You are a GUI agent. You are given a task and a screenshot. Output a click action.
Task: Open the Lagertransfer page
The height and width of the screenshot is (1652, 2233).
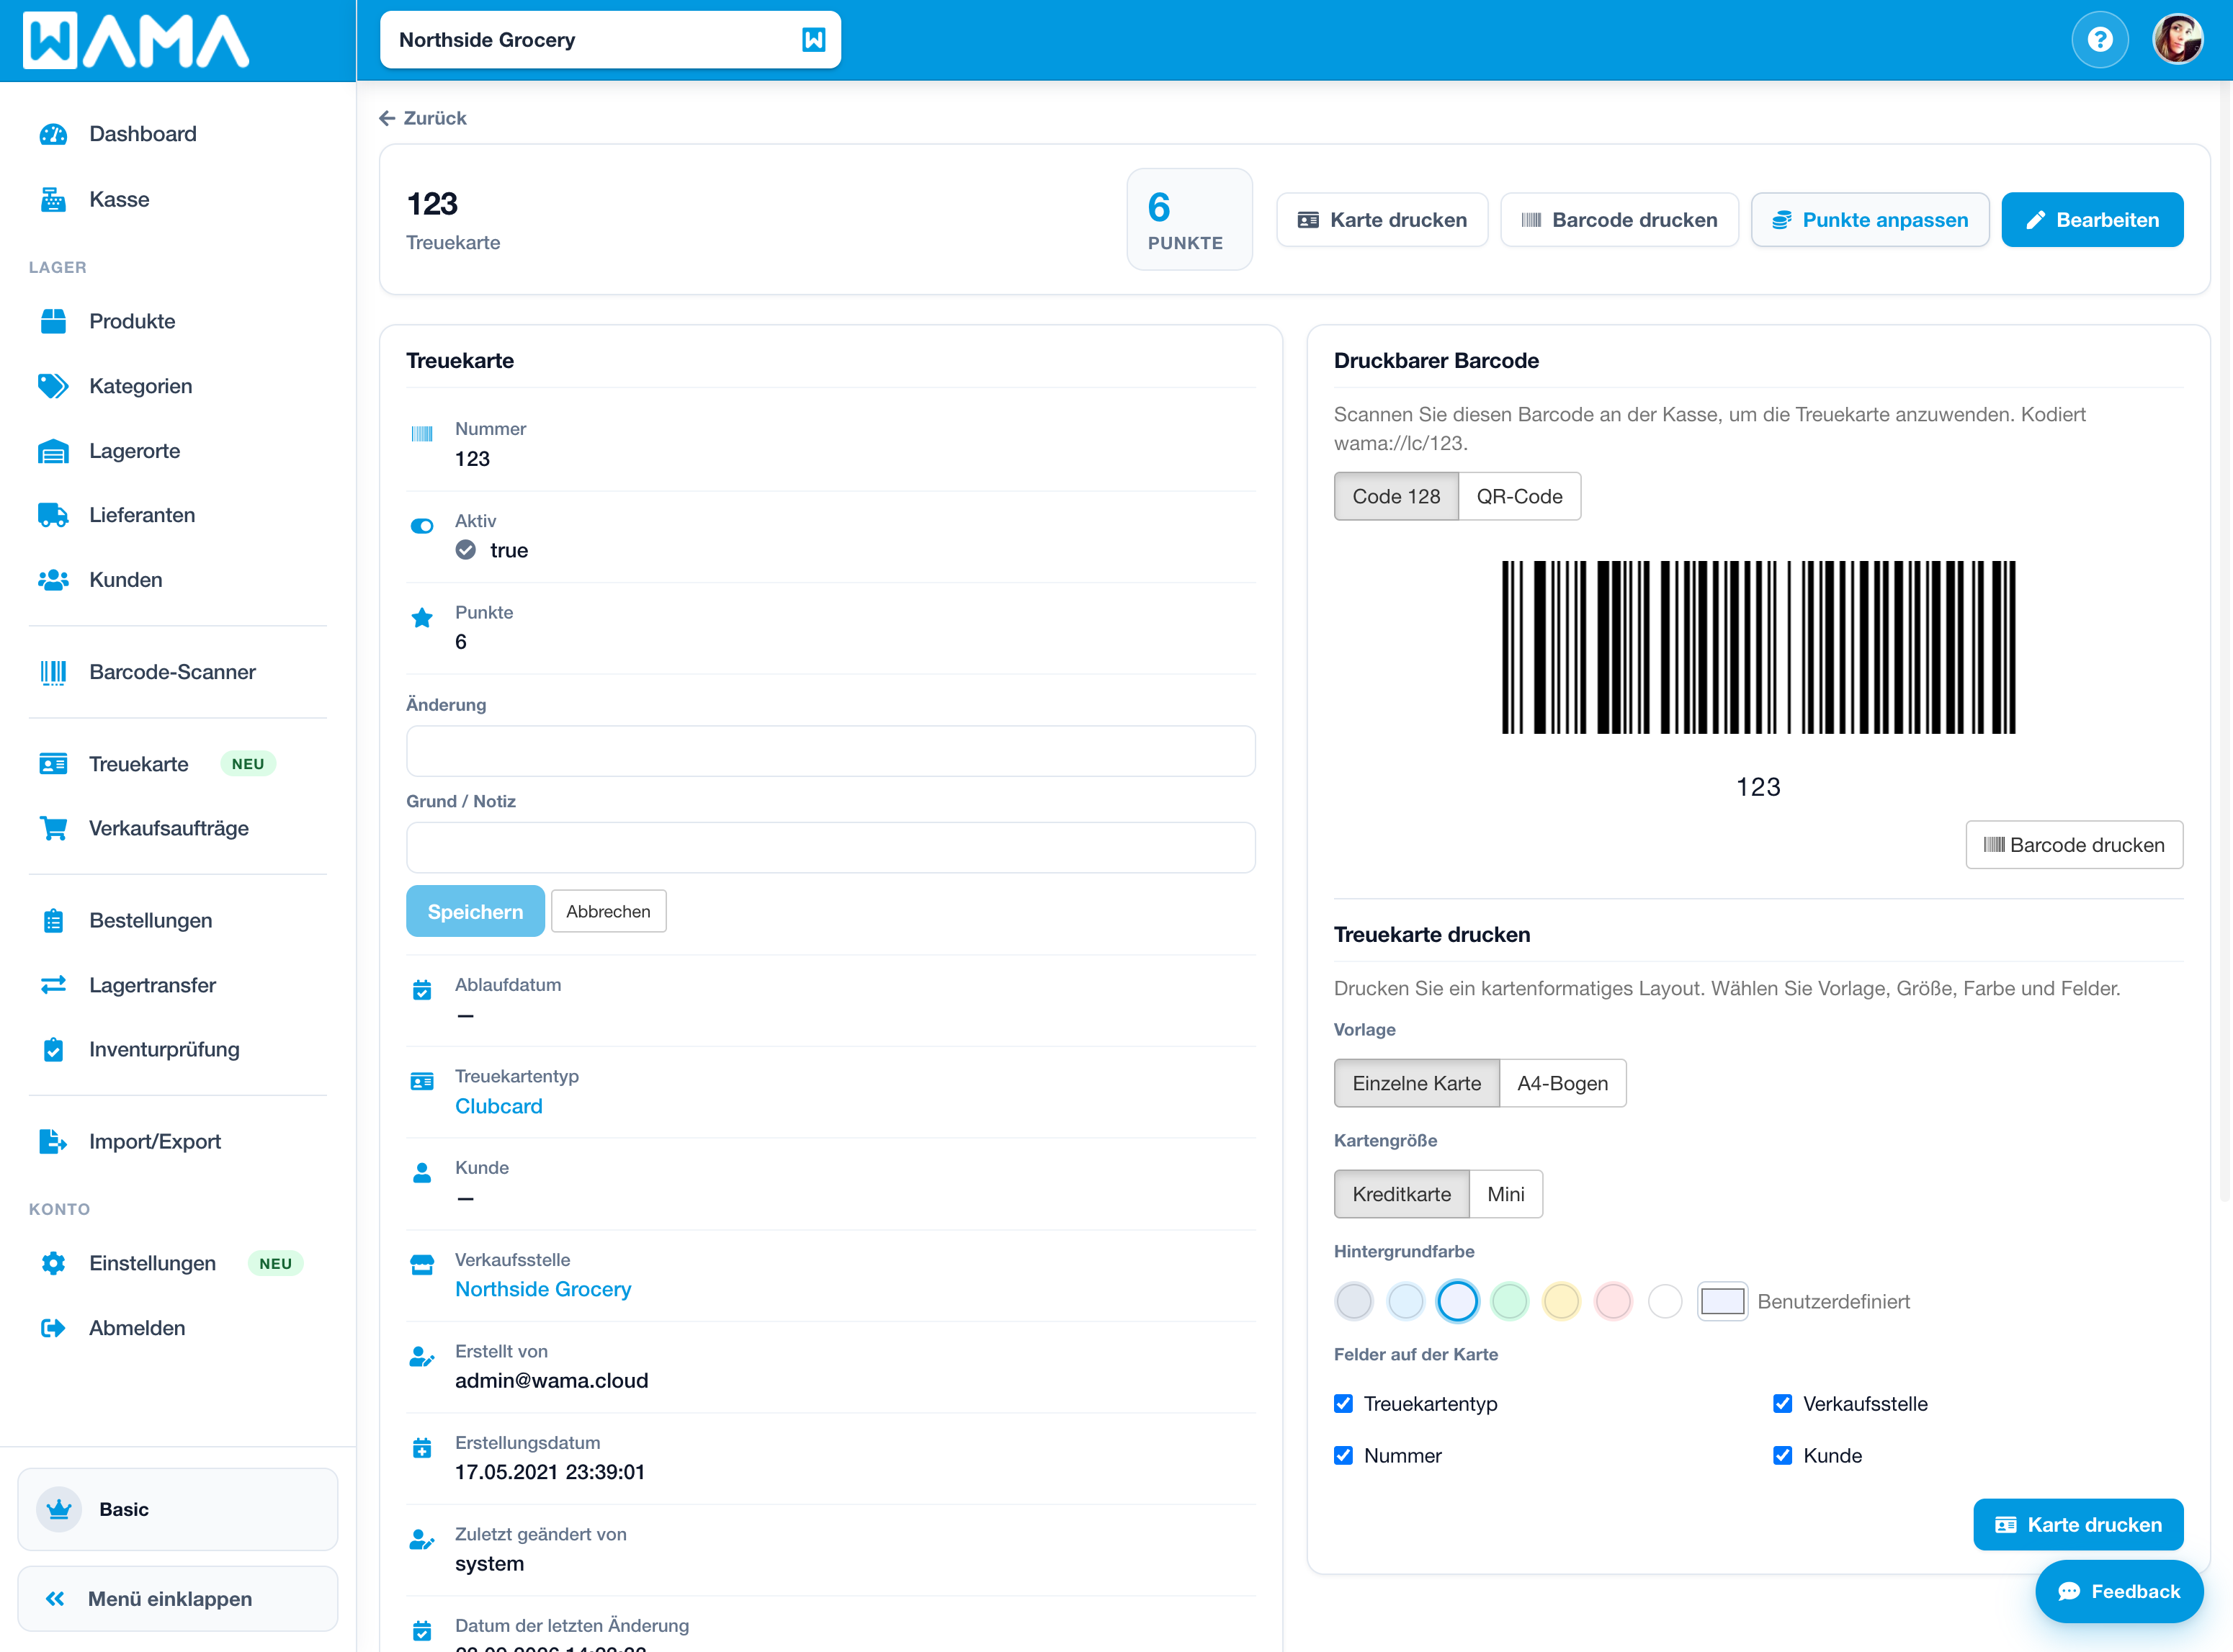pos(178,985)
